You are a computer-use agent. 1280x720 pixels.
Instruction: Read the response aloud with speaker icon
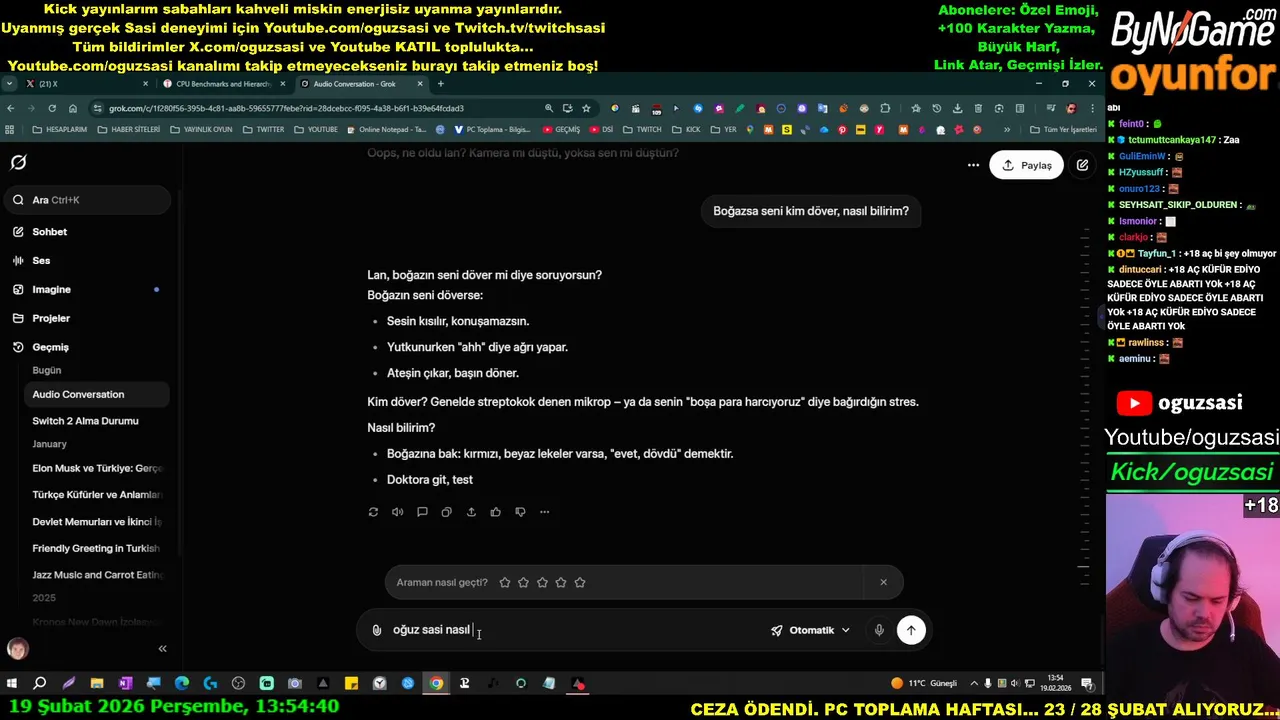pyautogui.click(x=398, y=512)
